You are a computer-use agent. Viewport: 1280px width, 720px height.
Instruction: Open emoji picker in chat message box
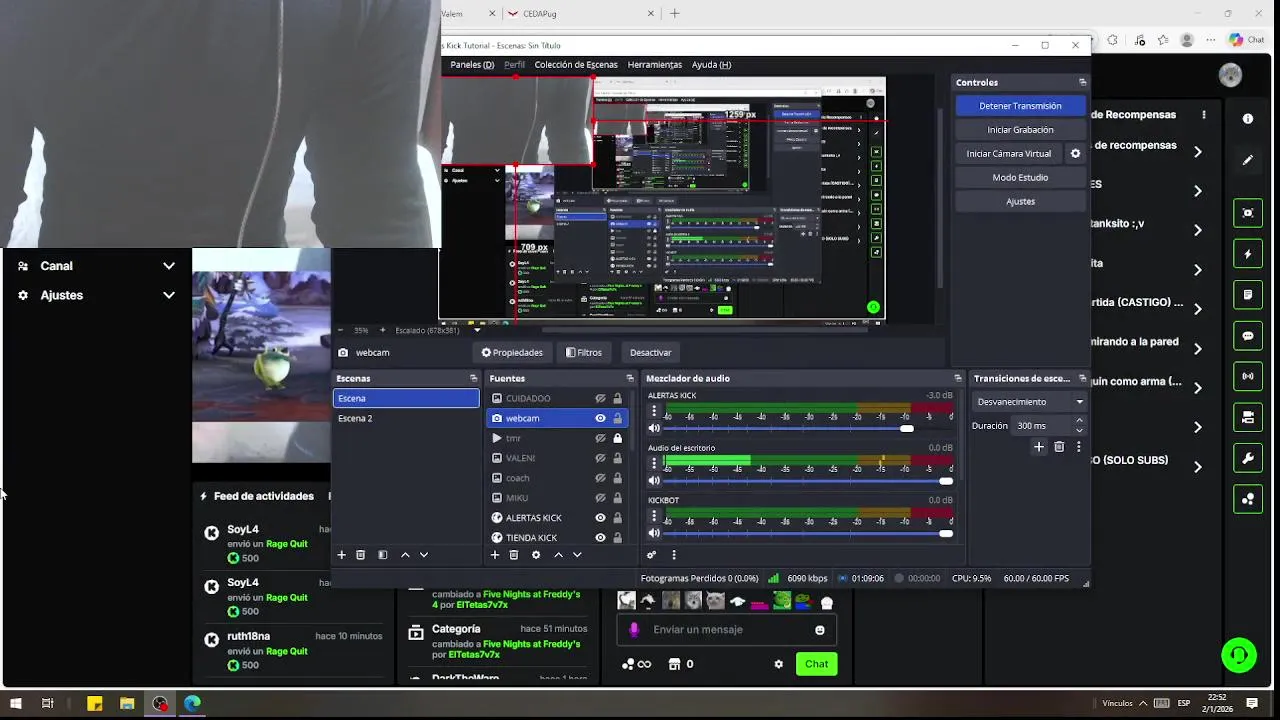point(820,630)
